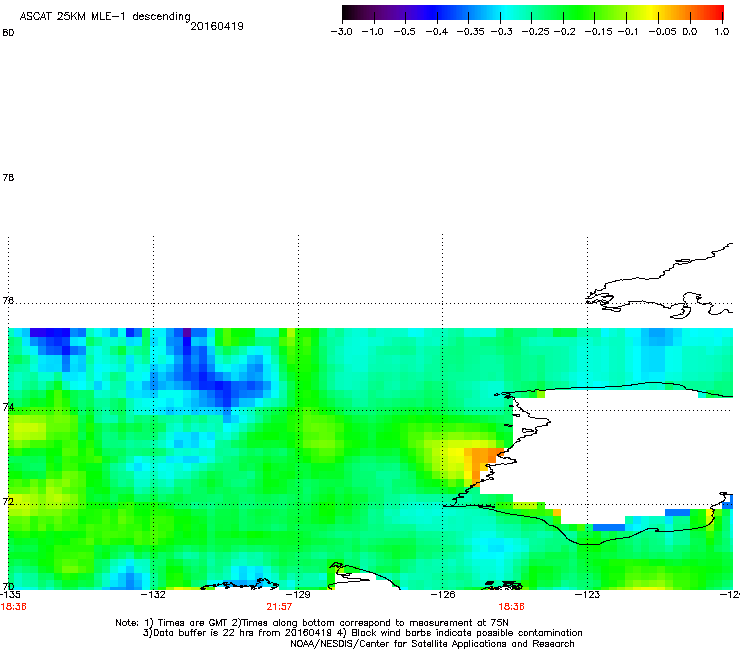Click the "NOAA/NESDIS/Center for Satellite Applications and Research" credit
740x650 pixels.
[x=432, y=644]
